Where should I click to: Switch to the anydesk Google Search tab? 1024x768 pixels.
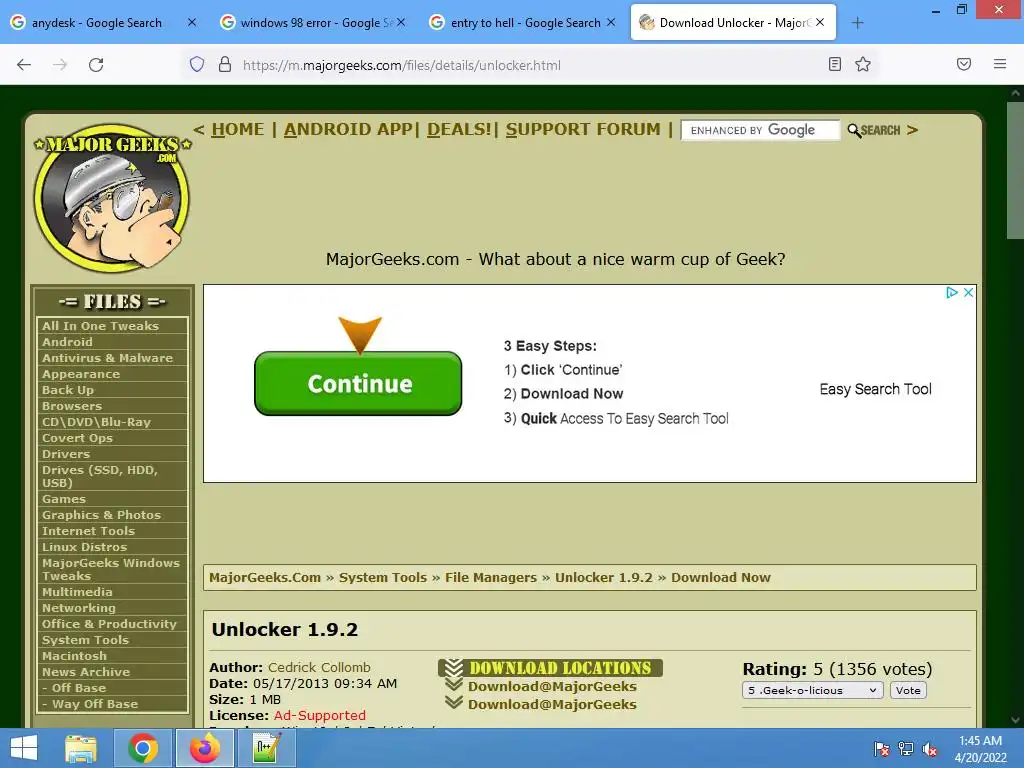(97, 23)
